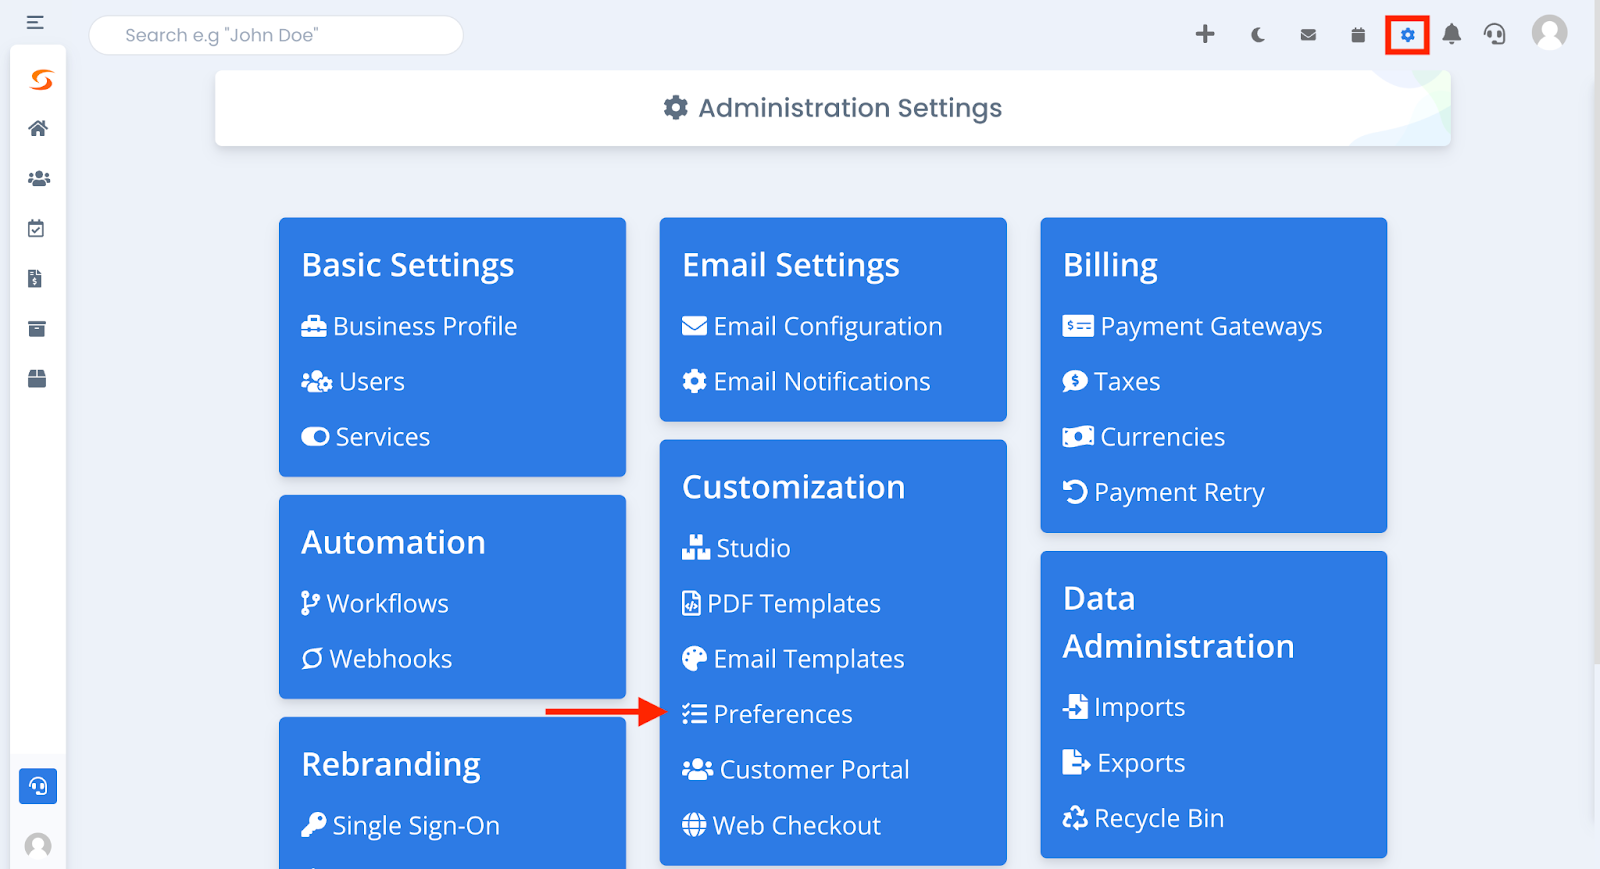Viewport: 1600px width, 869px height.
Task: Open Email Configuration
Action: click(x=812, y=326)
